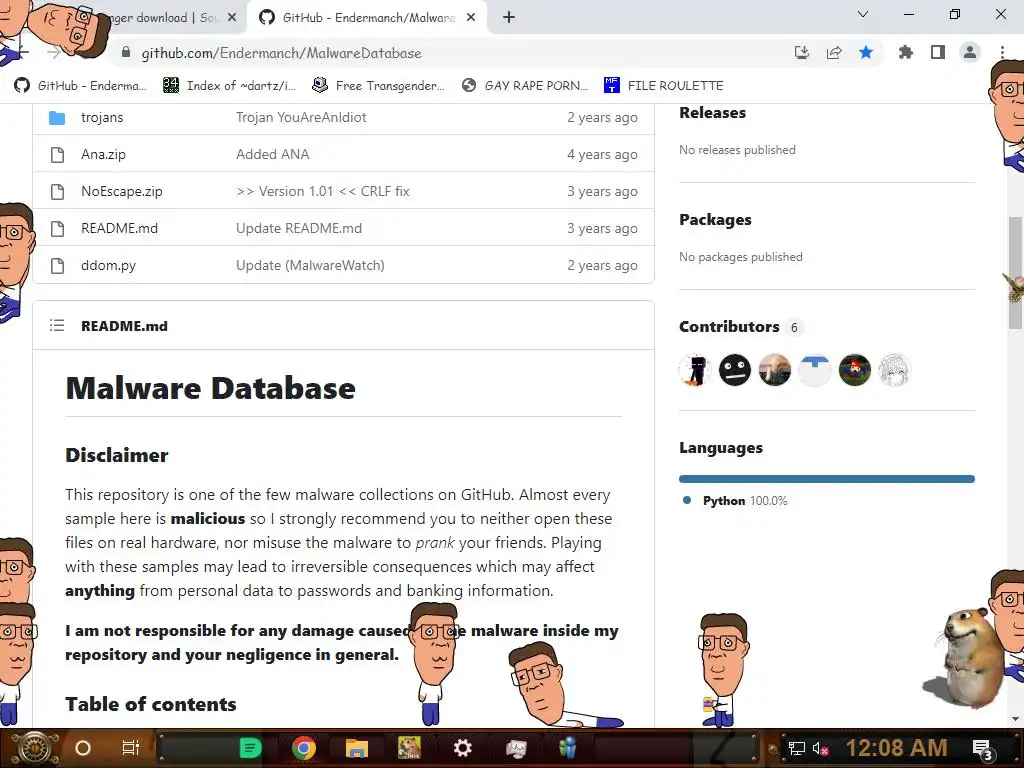View site information via the lock icon
Viewport: 1024px width, 768px height.
pos(126,53)
